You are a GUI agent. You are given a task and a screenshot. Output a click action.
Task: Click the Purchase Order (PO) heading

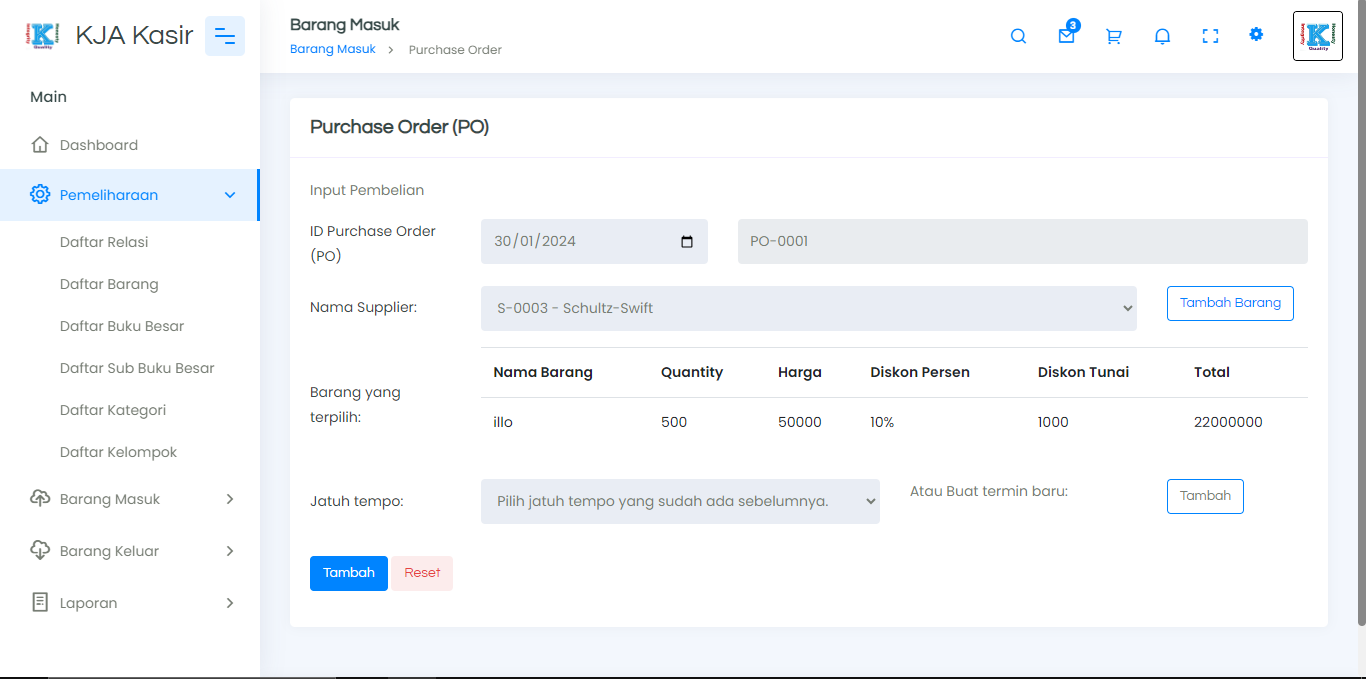[399, 127]
